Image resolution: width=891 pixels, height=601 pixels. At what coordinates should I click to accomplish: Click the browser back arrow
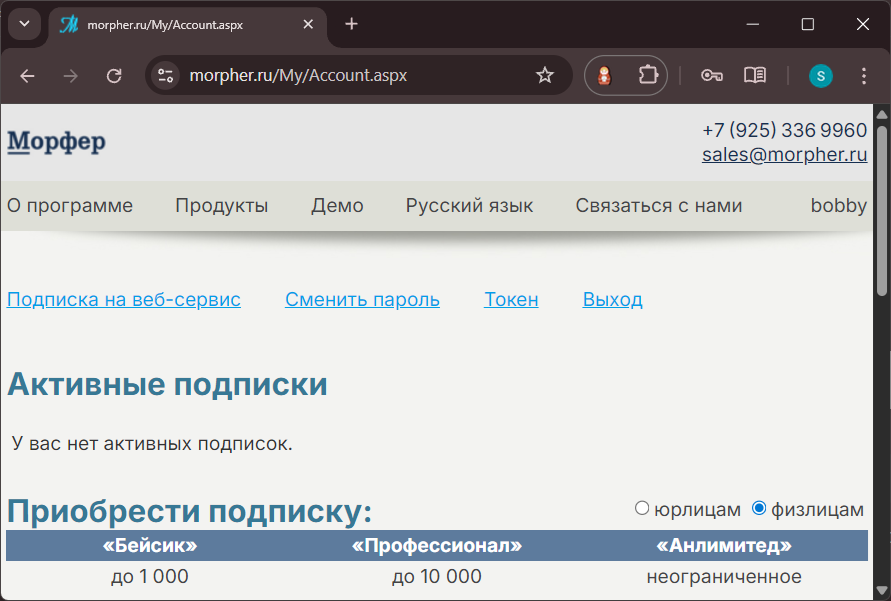[x=27, y=76]
